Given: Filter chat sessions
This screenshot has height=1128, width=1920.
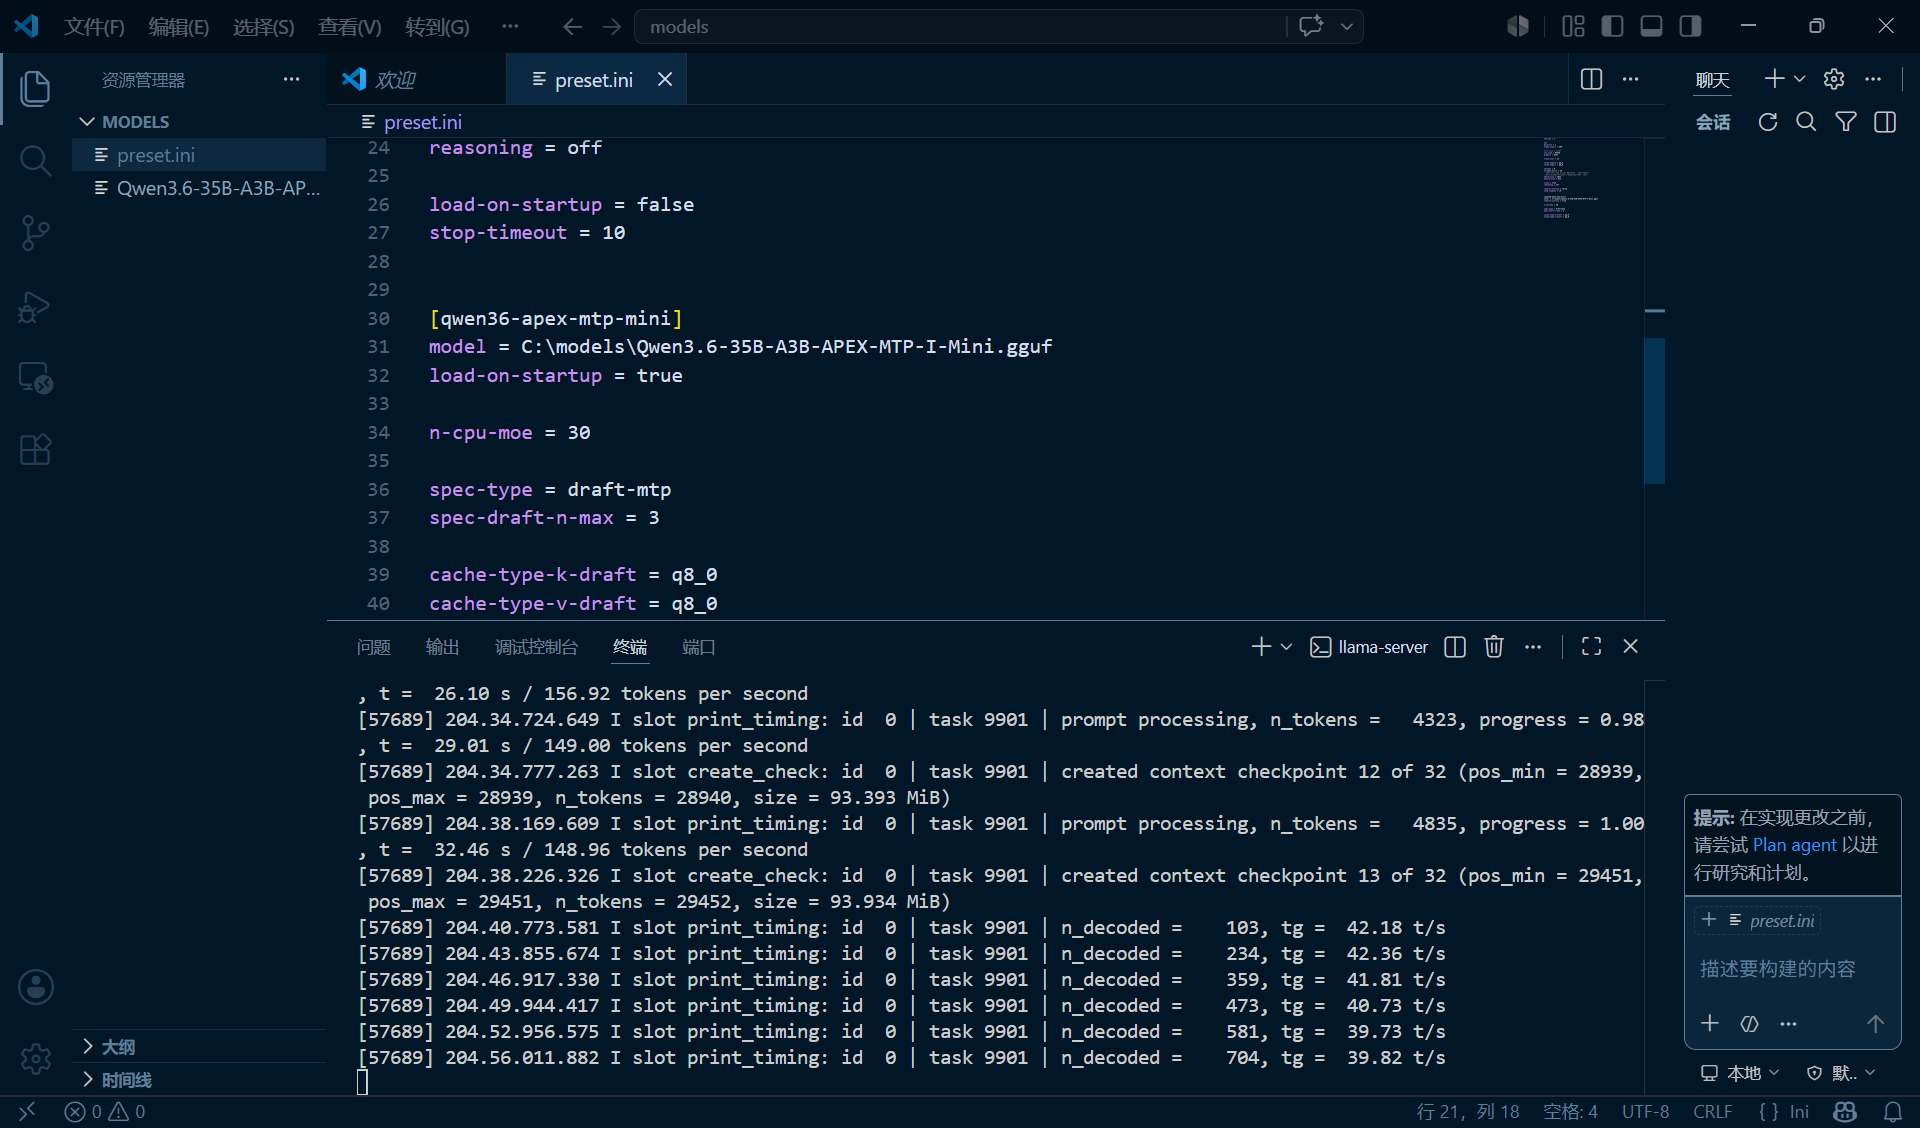Looking at the screenshot, I should pyautogui.click(x=1846, y=122).
